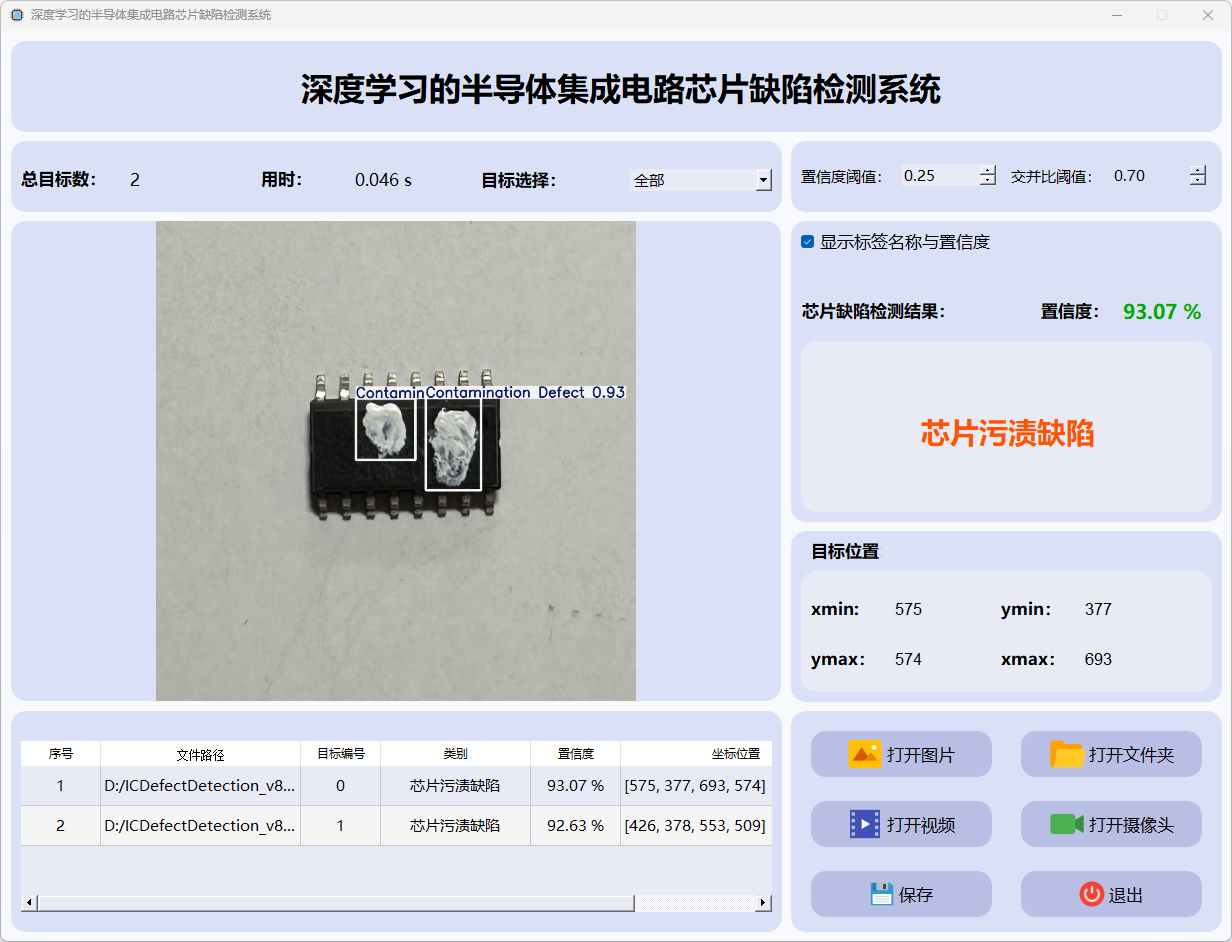Click the 置信度 column header

[575, 754]
